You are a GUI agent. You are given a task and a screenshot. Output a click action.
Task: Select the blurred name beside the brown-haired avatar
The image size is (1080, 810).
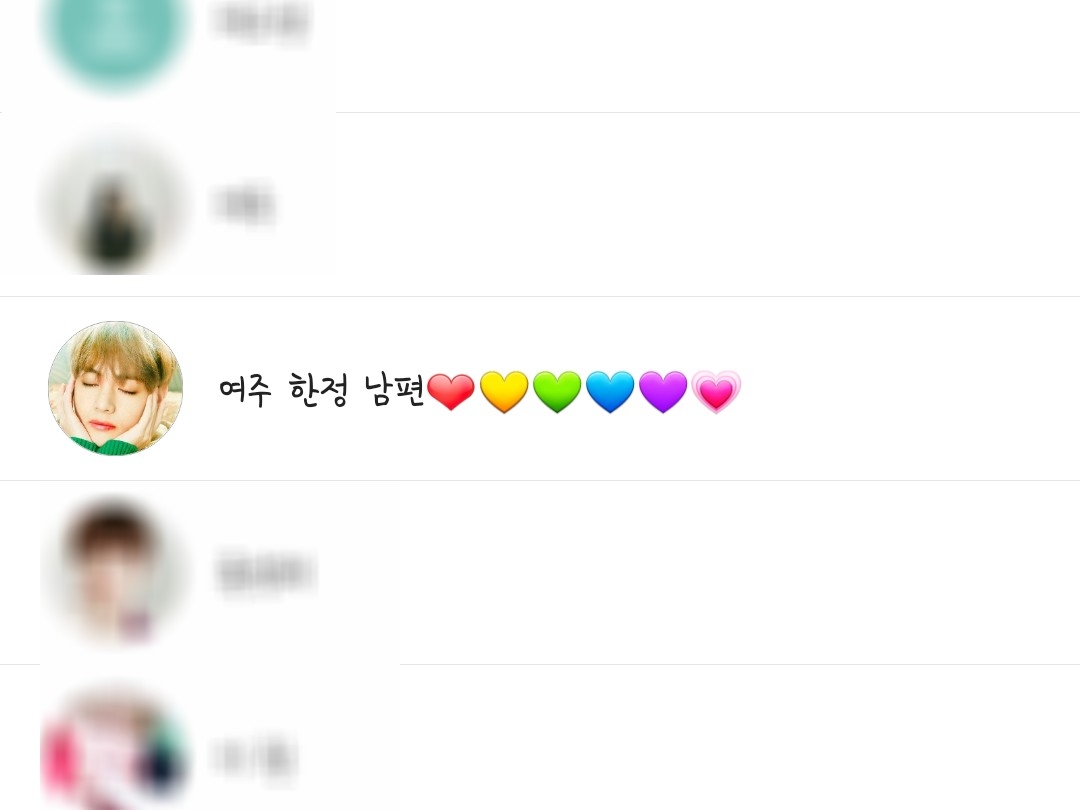(265, 572)
